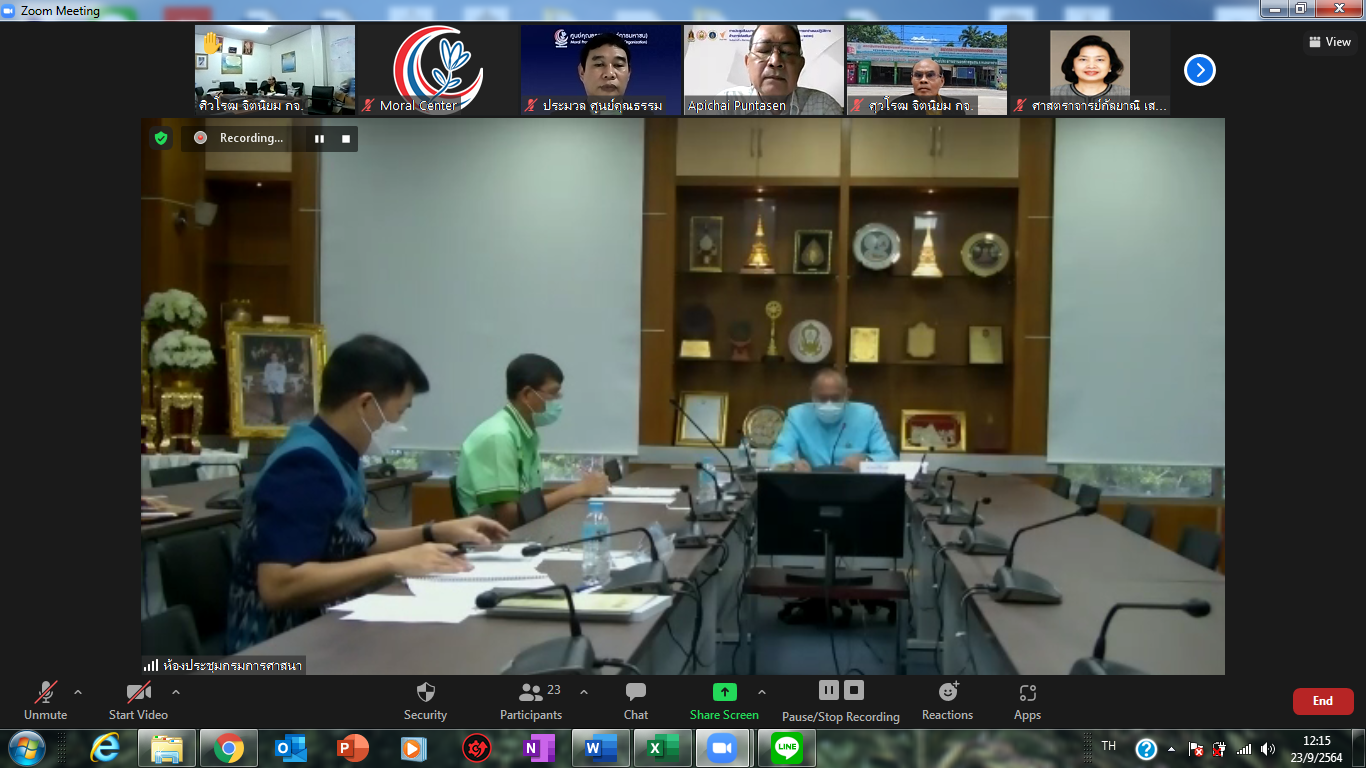Select Apichai Puntasen video thumbnail
Image resolution: width=1366 pixels, height=768 pixels.
point(764,70)
